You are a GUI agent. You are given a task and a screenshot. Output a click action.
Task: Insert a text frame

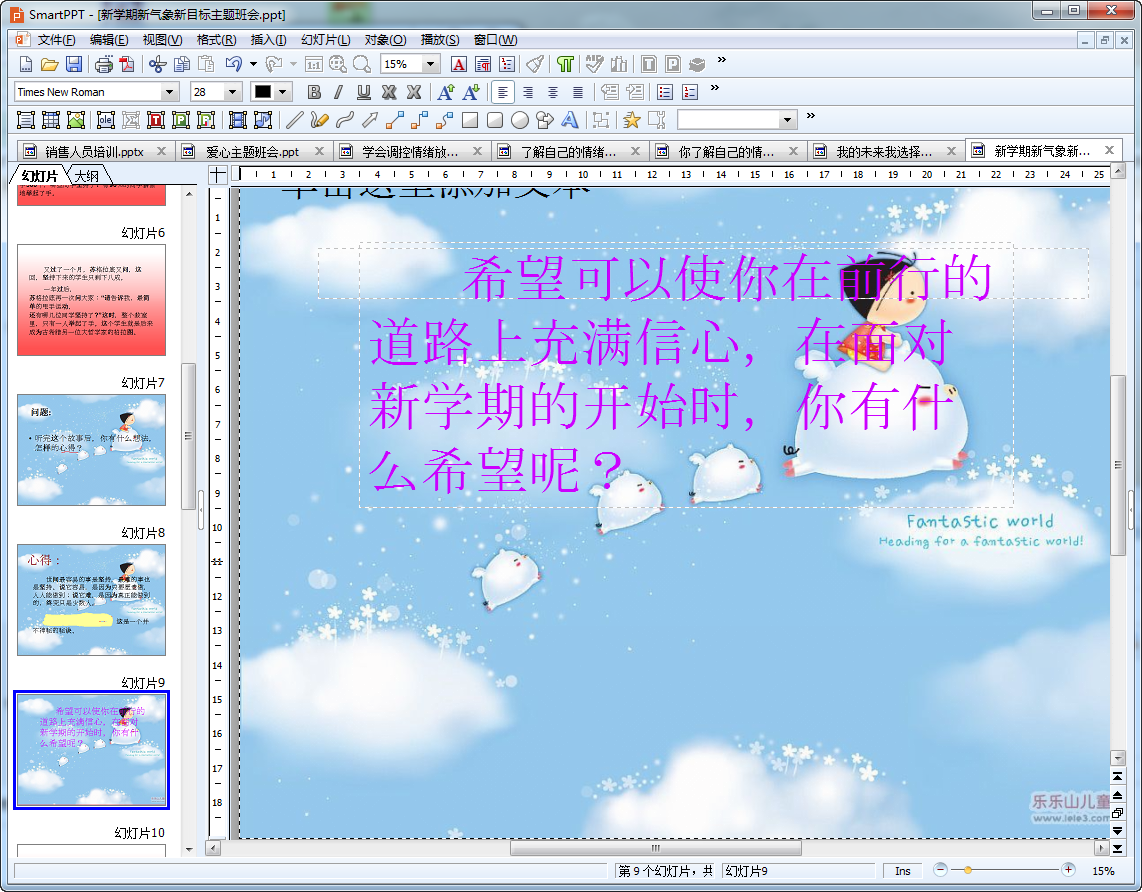point(25,119)
